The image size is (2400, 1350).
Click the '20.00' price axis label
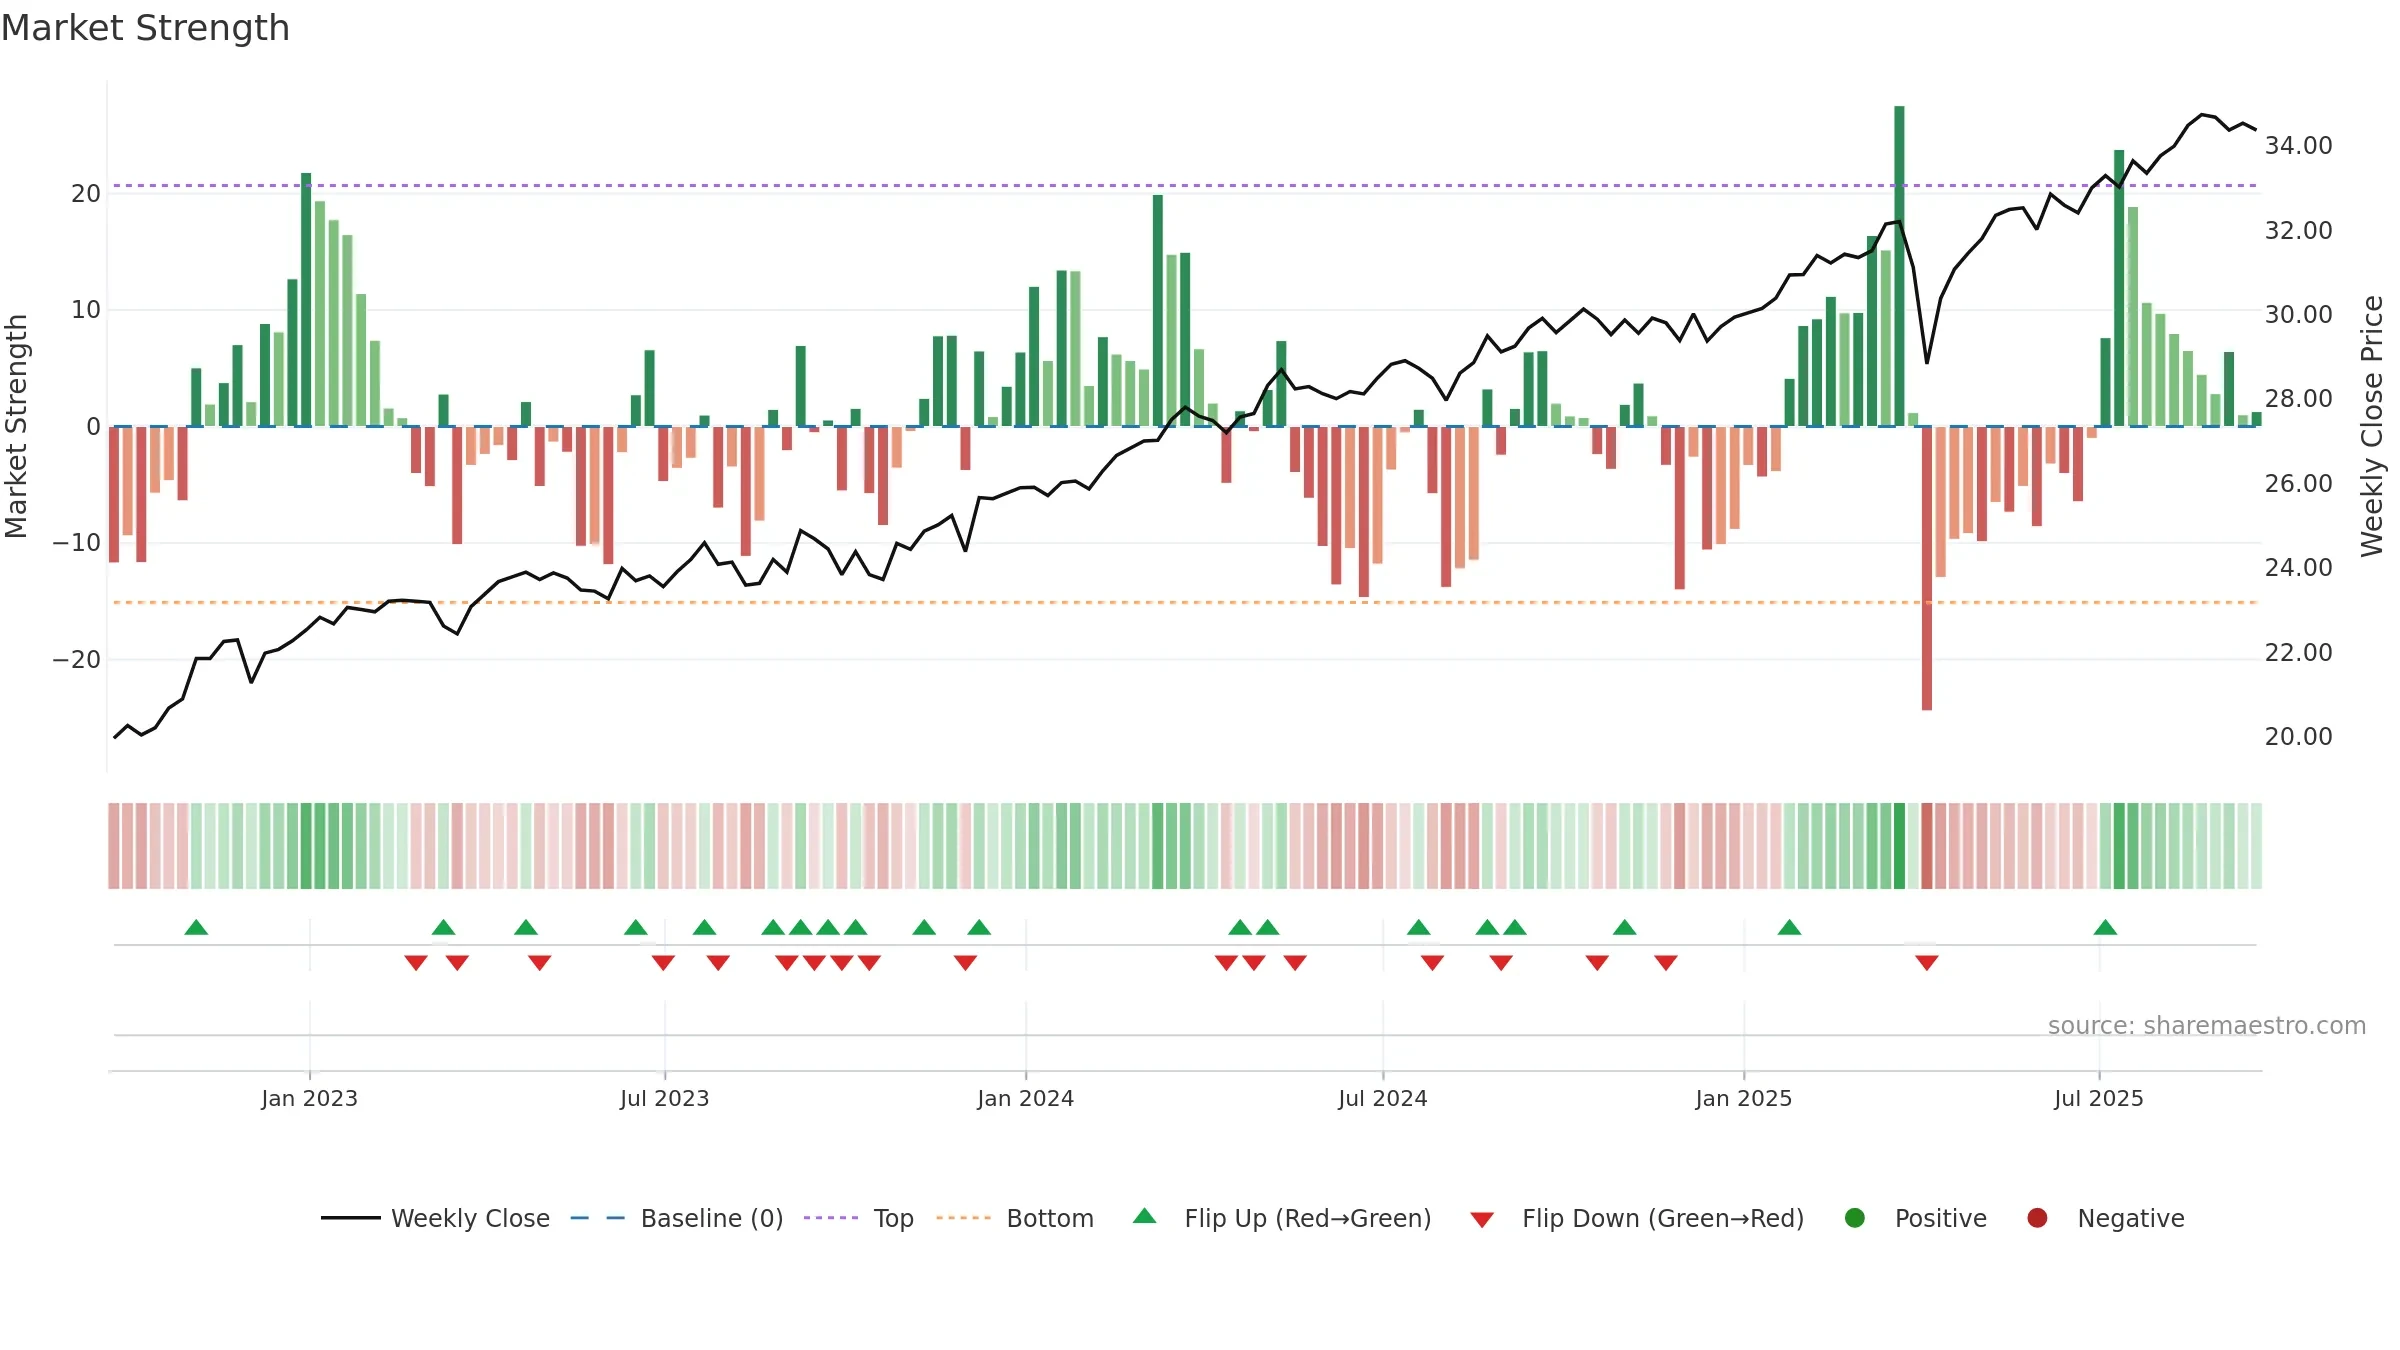click(x=2298, y=736)
